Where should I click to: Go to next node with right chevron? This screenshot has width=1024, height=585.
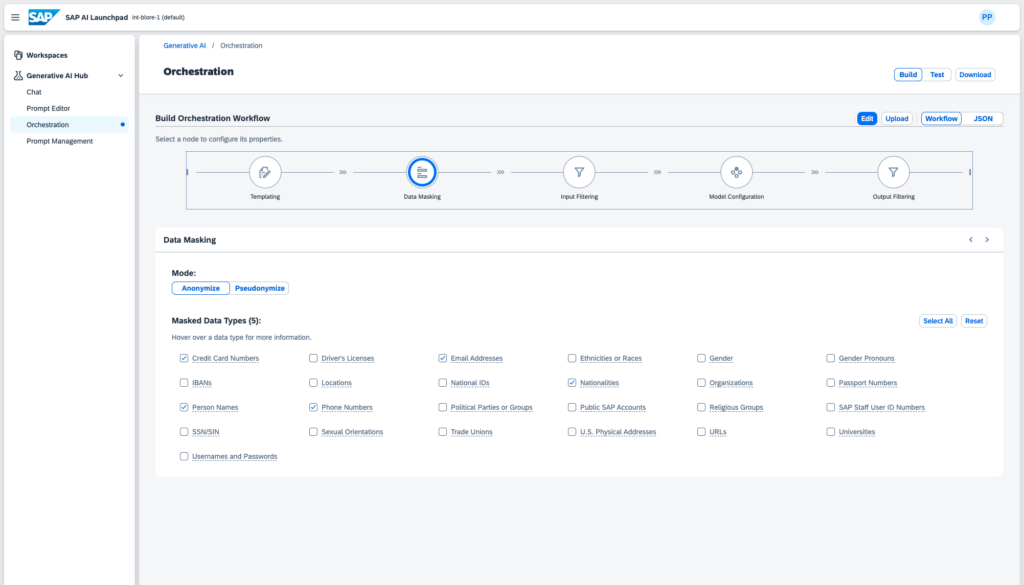987,240
